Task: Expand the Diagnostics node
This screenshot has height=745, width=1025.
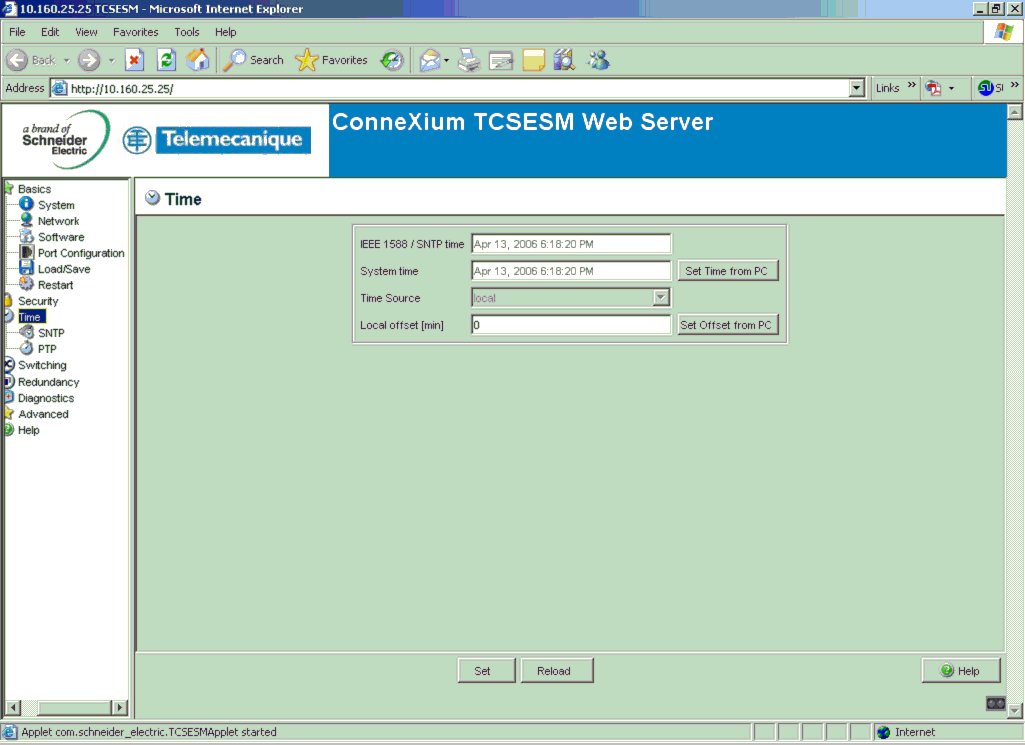Action: 46,398
